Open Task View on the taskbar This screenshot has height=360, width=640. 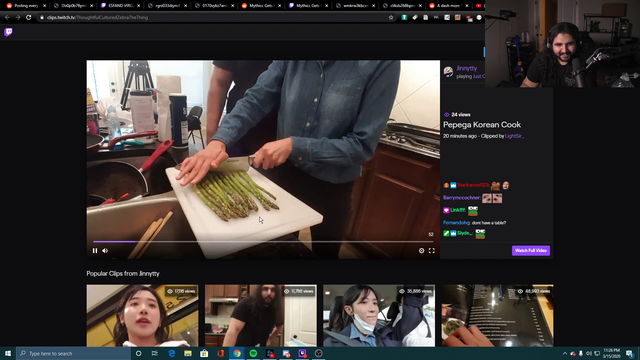tap(155, 353)
